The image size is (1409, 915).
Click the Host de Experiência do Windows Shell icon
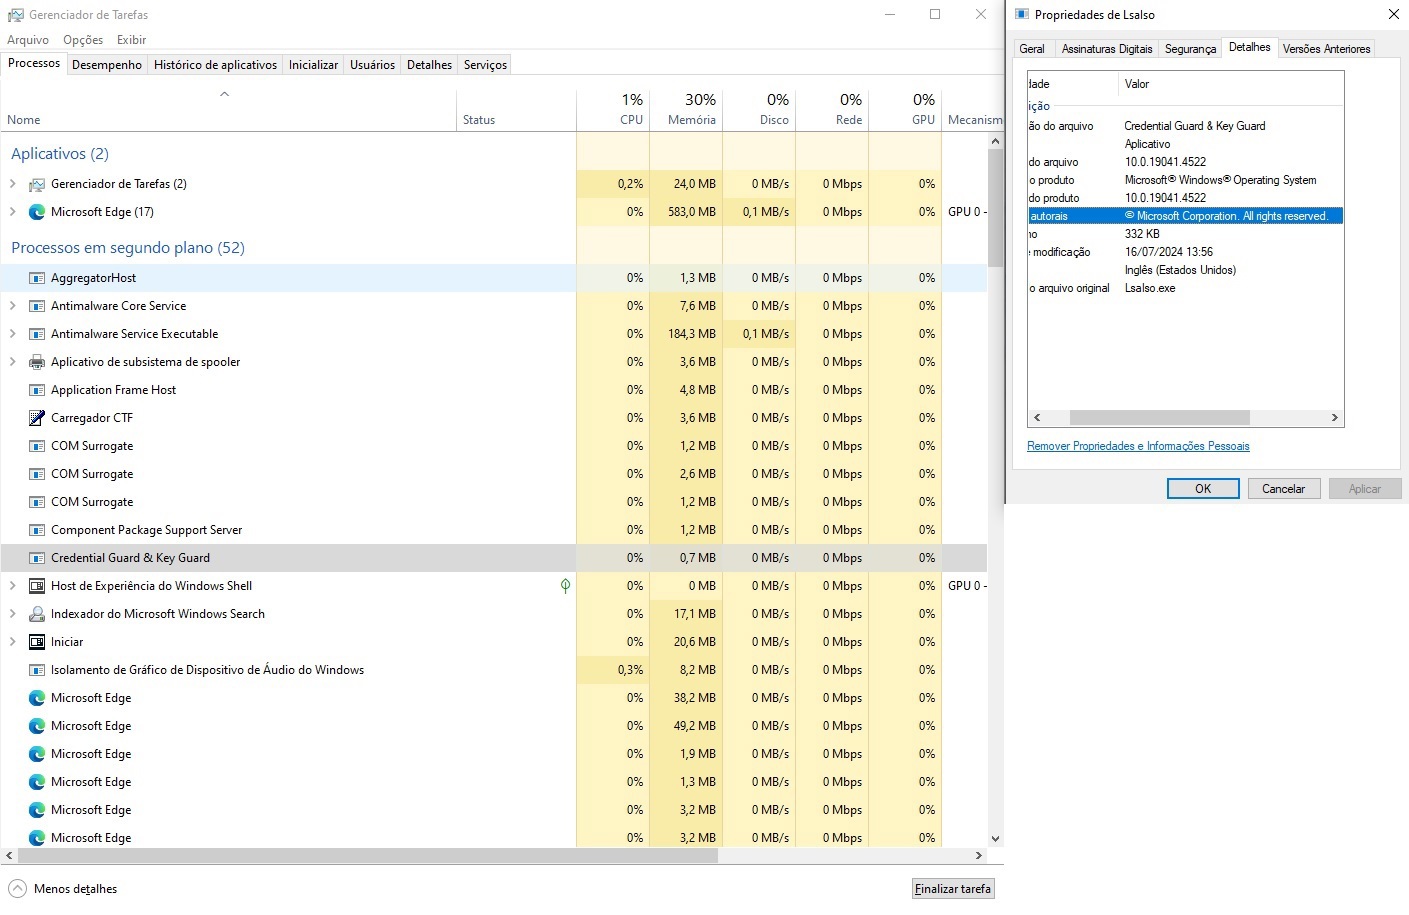[x=37, y=586]
